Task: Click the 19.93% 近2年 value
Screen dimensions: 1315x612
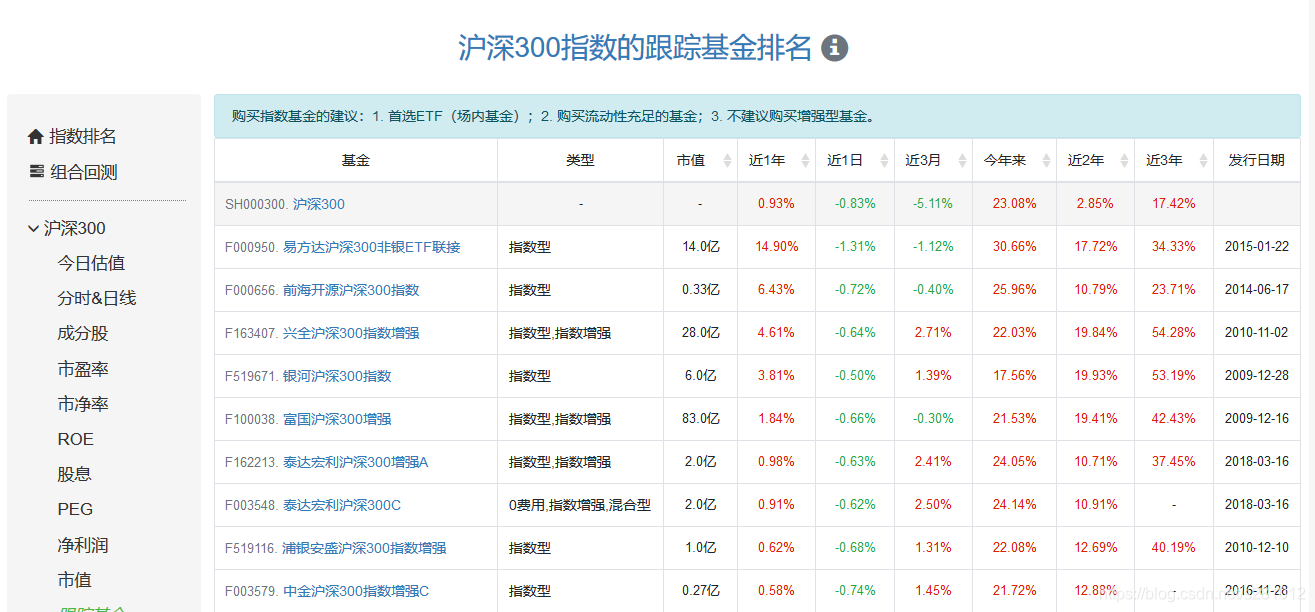Action: pyautogui.click(x=1096, y=376)
